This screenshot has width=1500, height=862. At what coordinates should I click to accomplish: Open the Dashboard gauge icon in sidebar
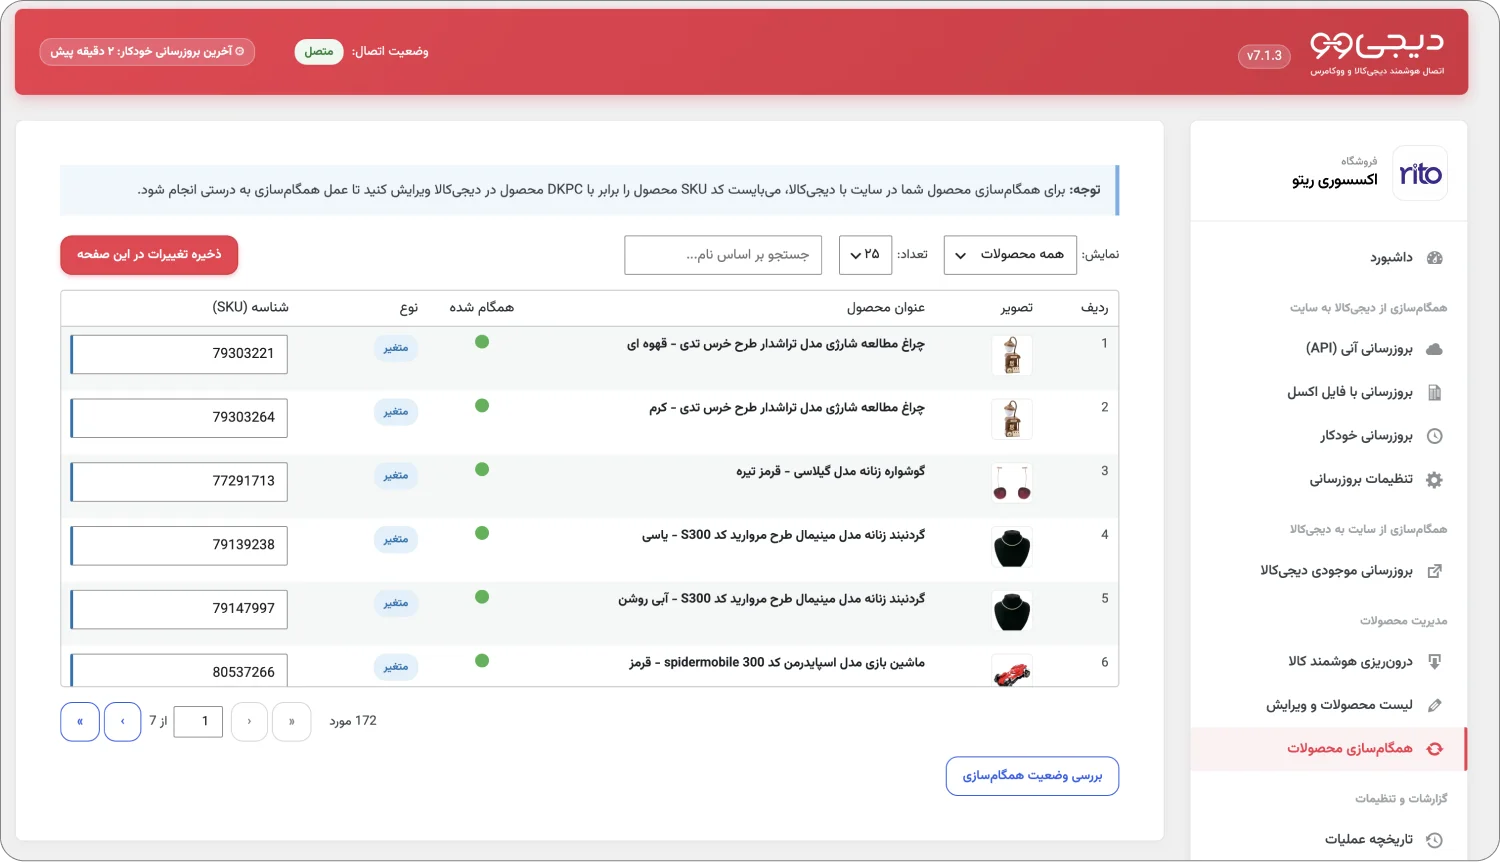coord(1434,258)
